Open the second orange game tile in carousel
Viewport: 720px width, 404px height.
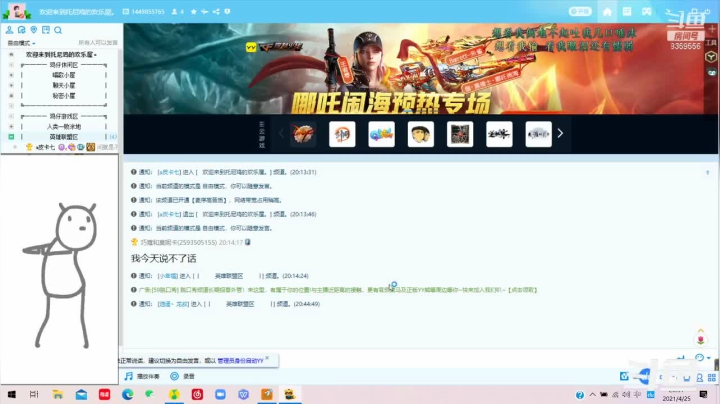[342, 134]
